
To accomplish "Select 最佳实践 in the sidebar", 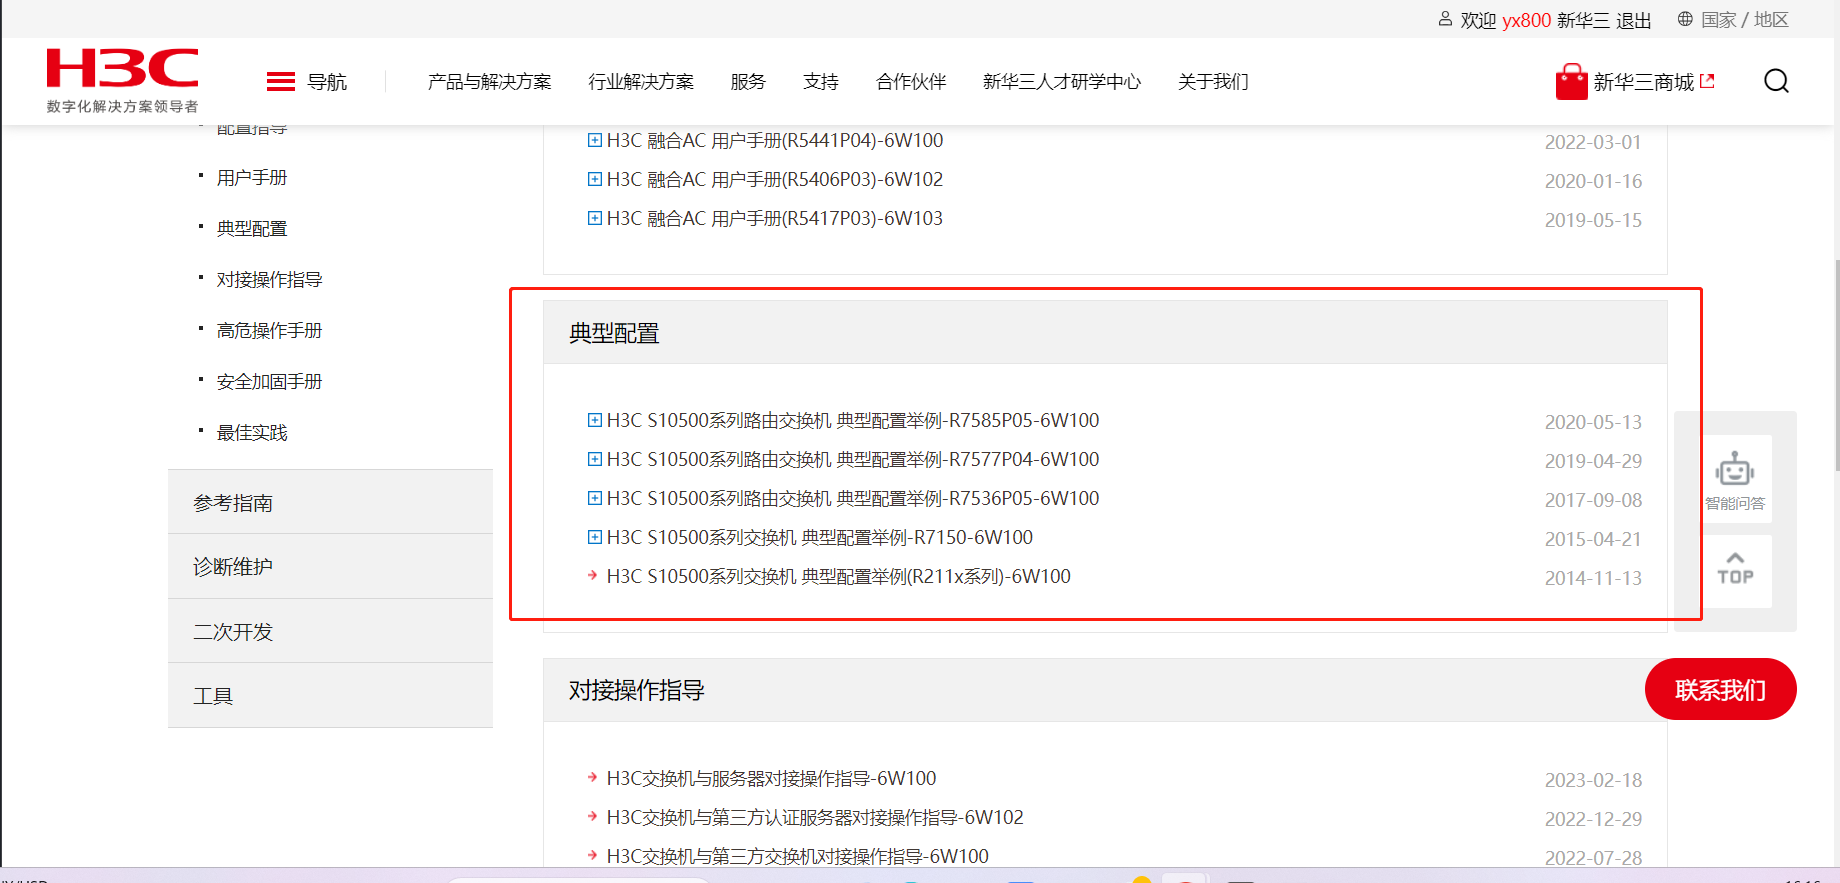I will (x=252, y=432).
